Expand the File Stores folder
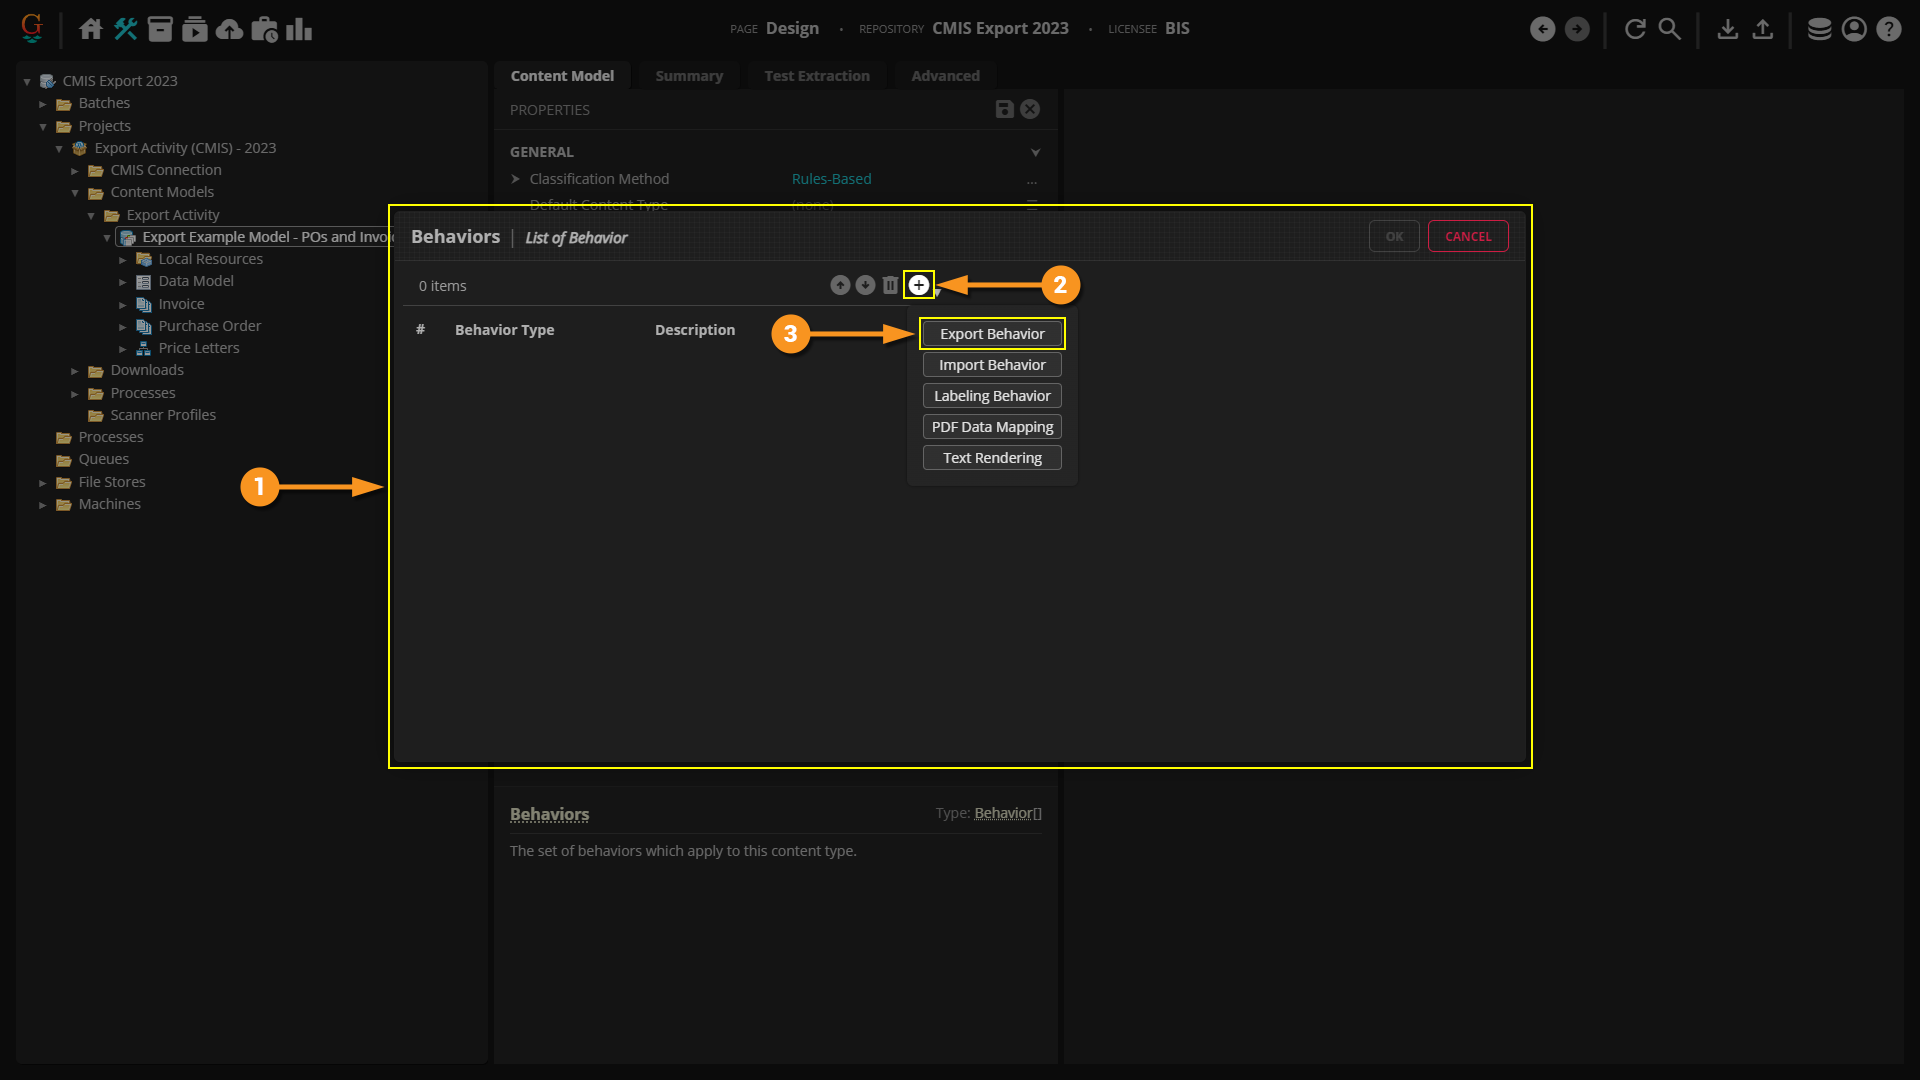 pyautogui.click(x=43, y=483)
